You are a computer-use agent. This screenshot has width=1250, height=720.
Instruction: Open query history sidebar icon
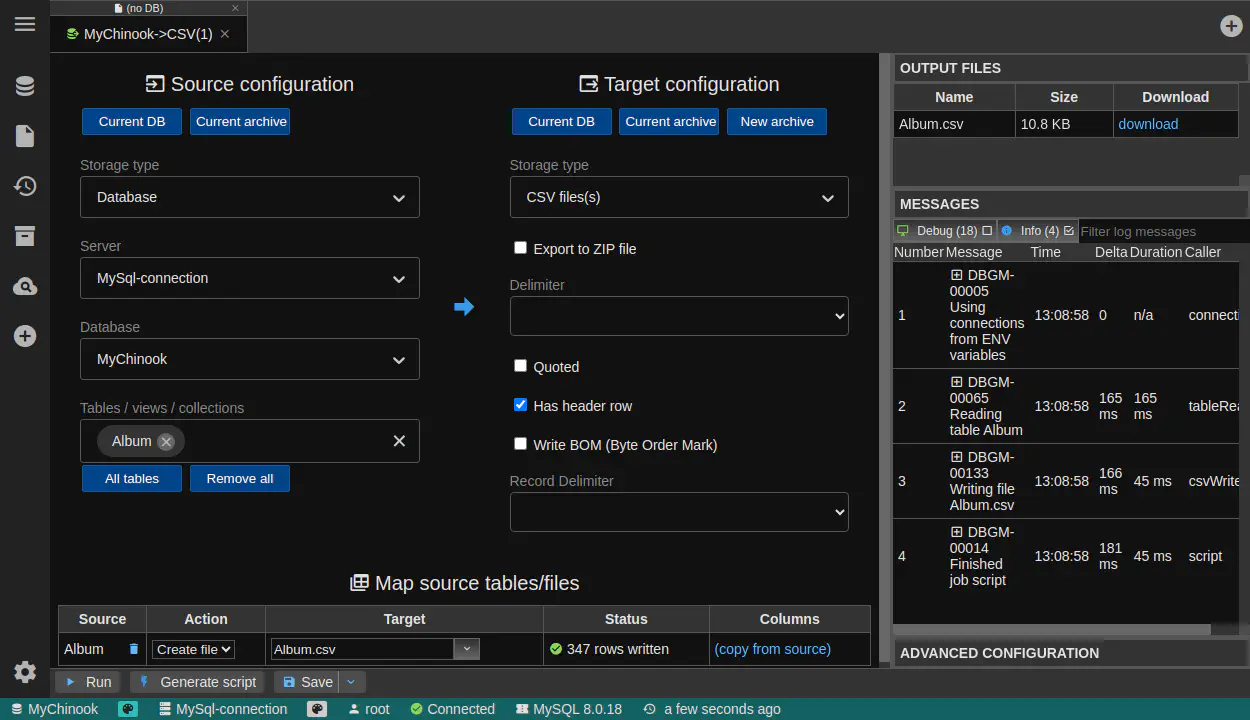[25, 186]
